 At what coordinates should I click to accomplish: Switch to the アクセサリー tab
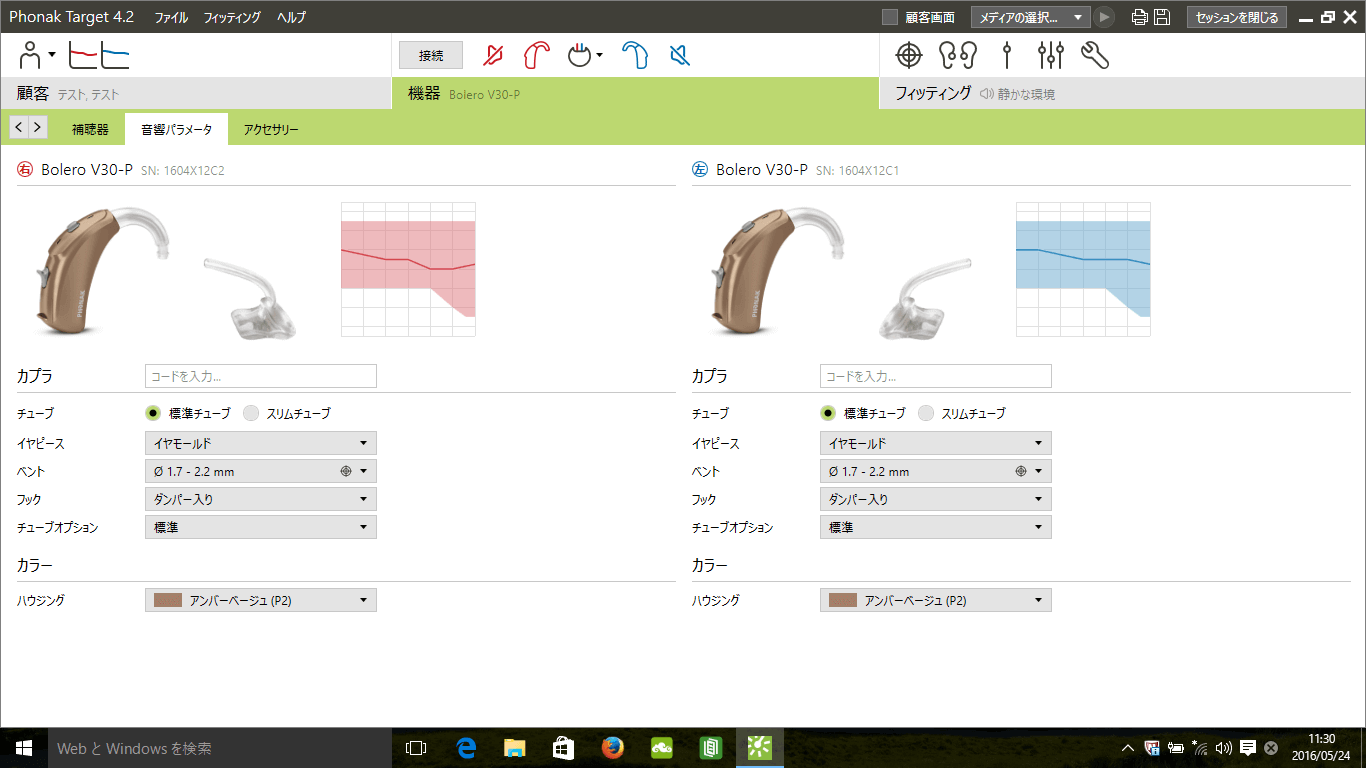point(271,129)
